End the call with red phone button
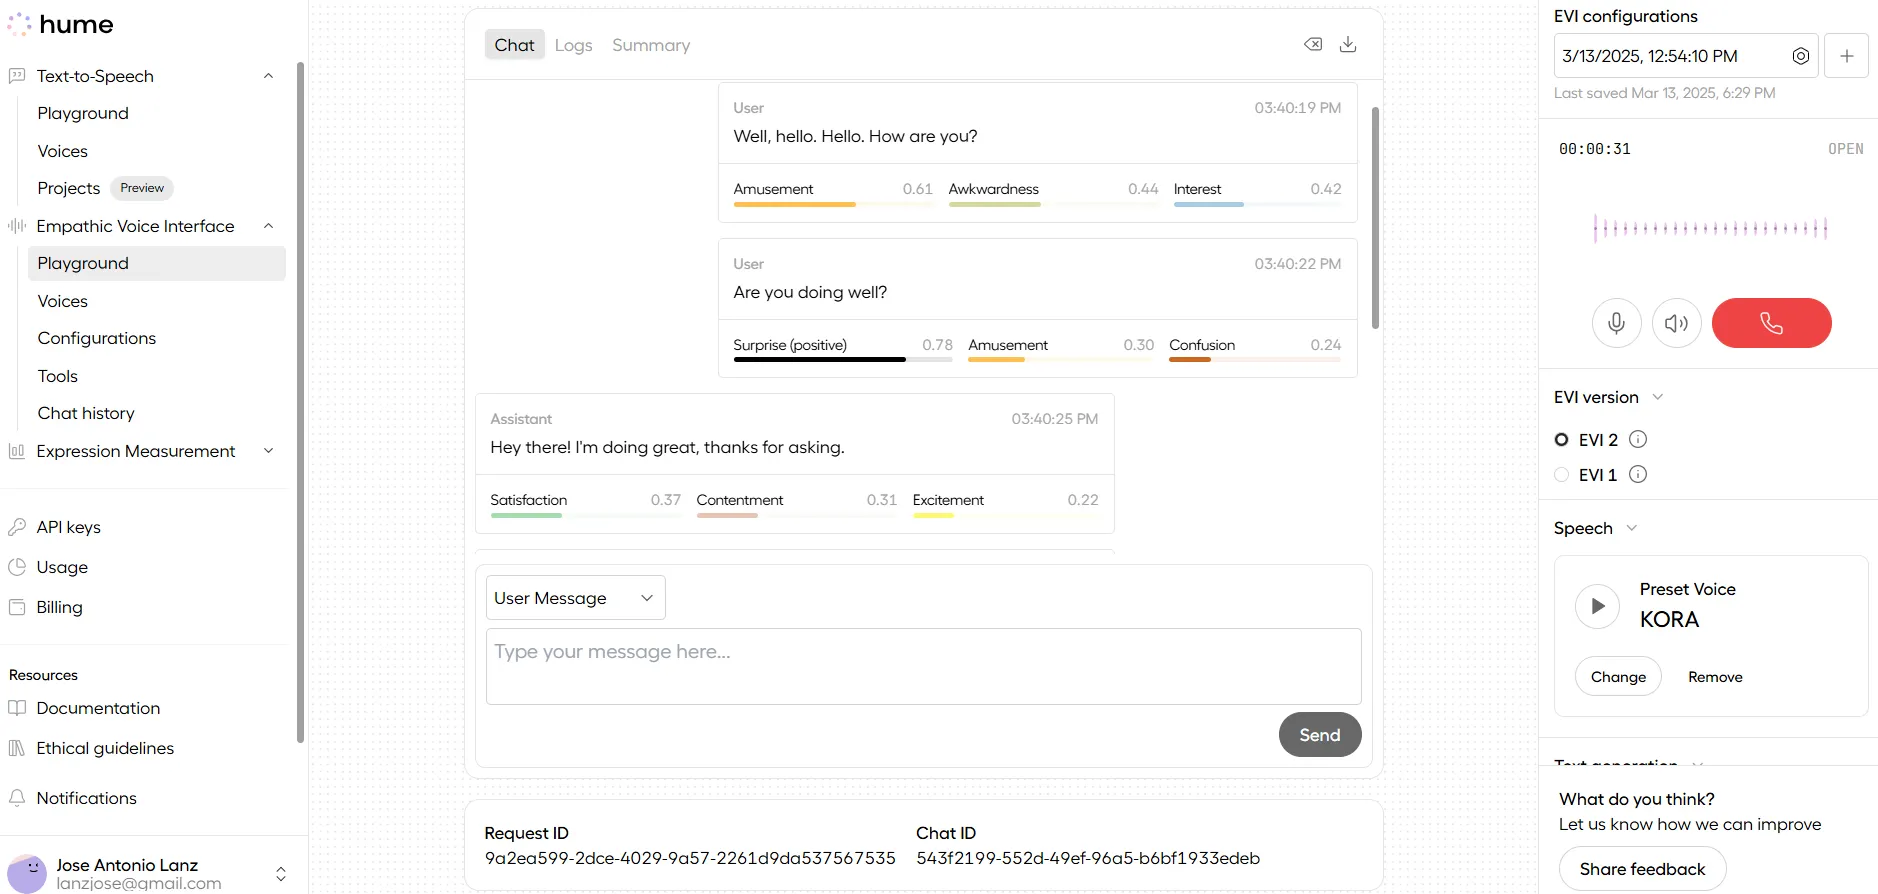The image size is (1878, 894). tap(1771, 323)
